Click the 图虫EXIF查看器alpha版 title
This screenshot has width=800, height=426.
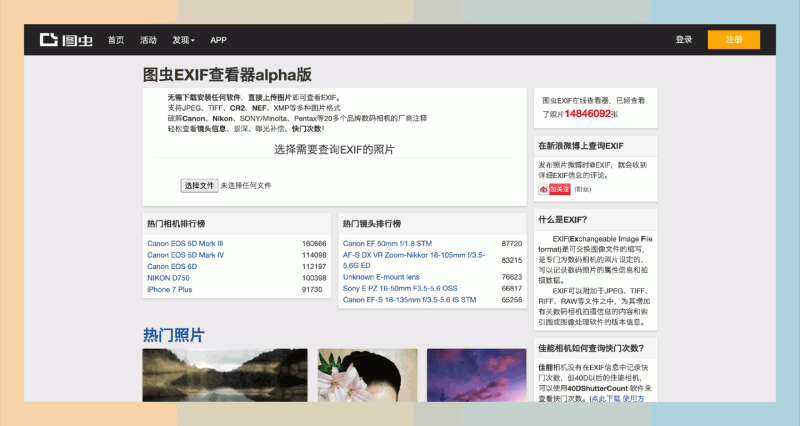(227, 74)
